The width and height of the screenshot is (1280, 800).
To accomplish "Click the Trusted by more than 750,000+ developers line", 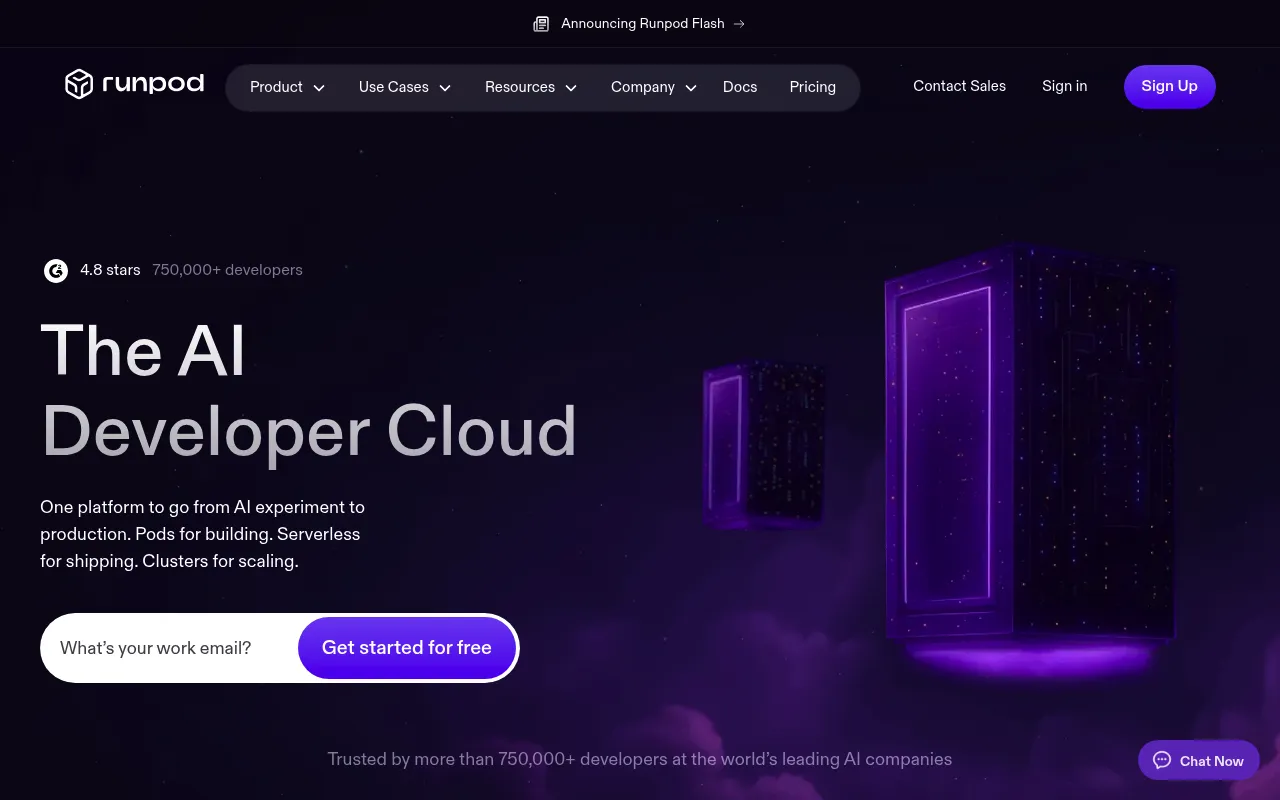I will tap(640, 759).
